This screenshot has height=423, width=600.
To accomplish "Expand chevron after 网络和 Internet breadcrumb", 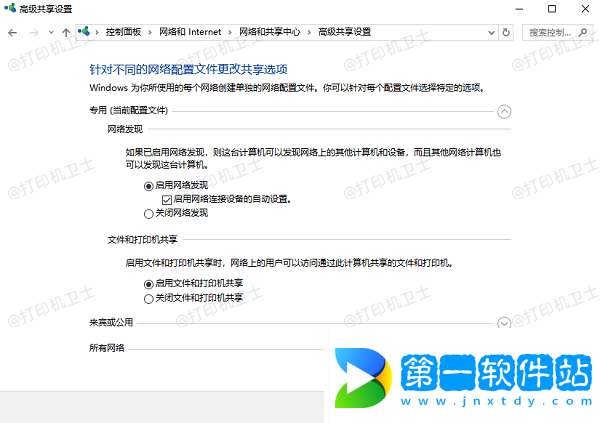I will click(x=230, y=33).
